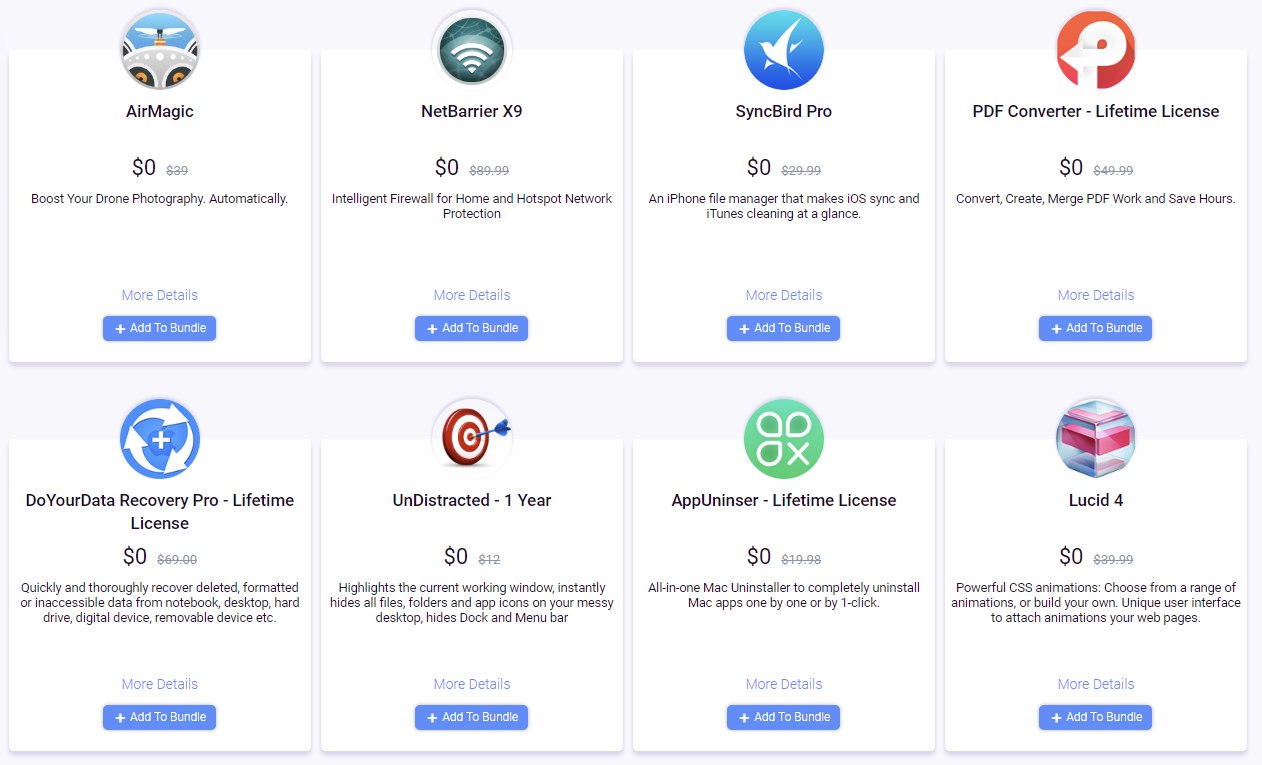Show More Details for AppUninser
This screenshot has width=1262, height=765.
(x=784, y=684)
